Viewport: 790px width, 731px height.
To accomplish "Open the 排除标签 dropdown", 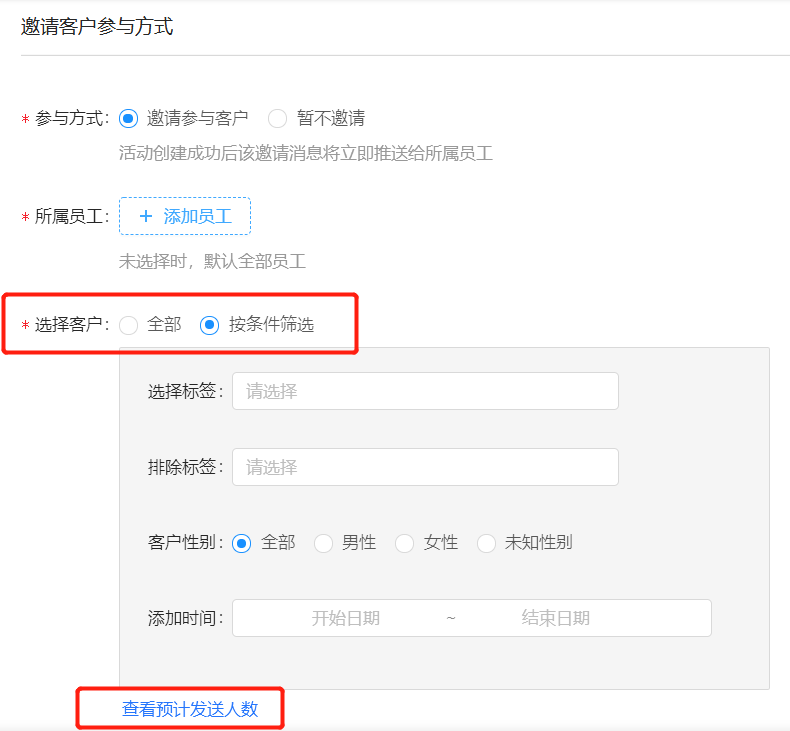I will [425, 467].
